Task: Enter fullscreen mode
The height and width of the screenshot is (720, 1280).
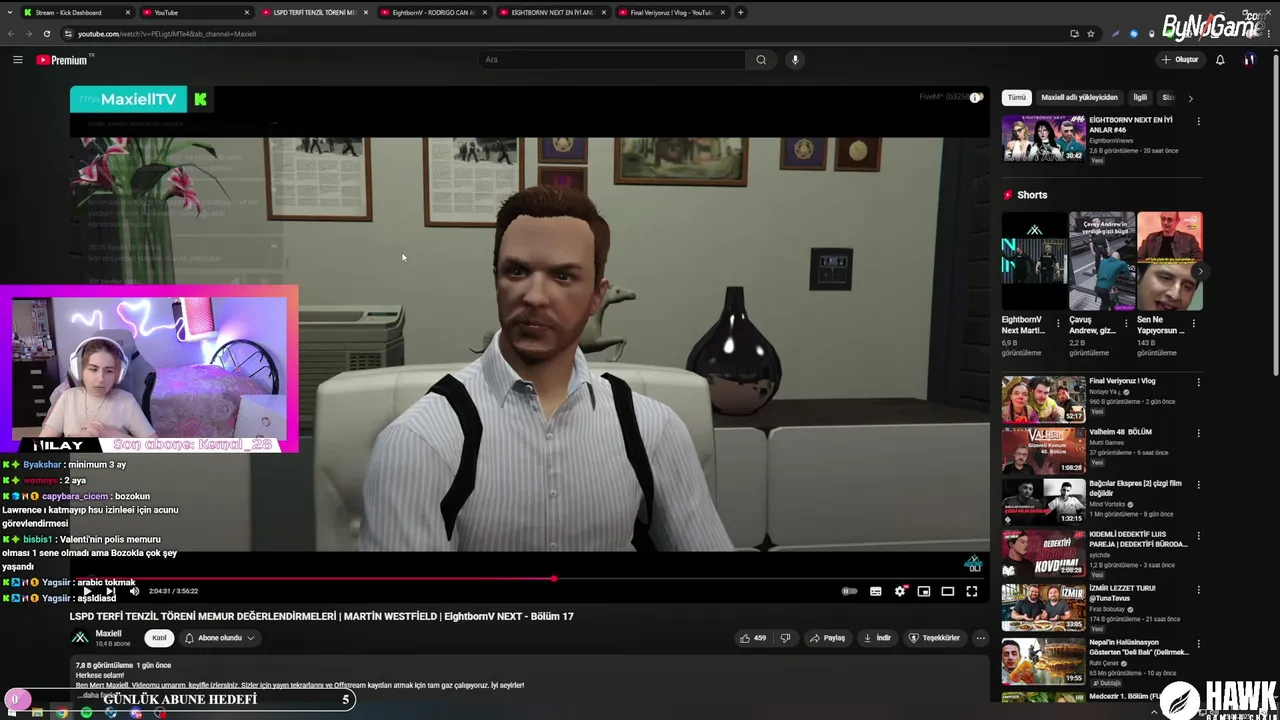Action: pos(972,591)
